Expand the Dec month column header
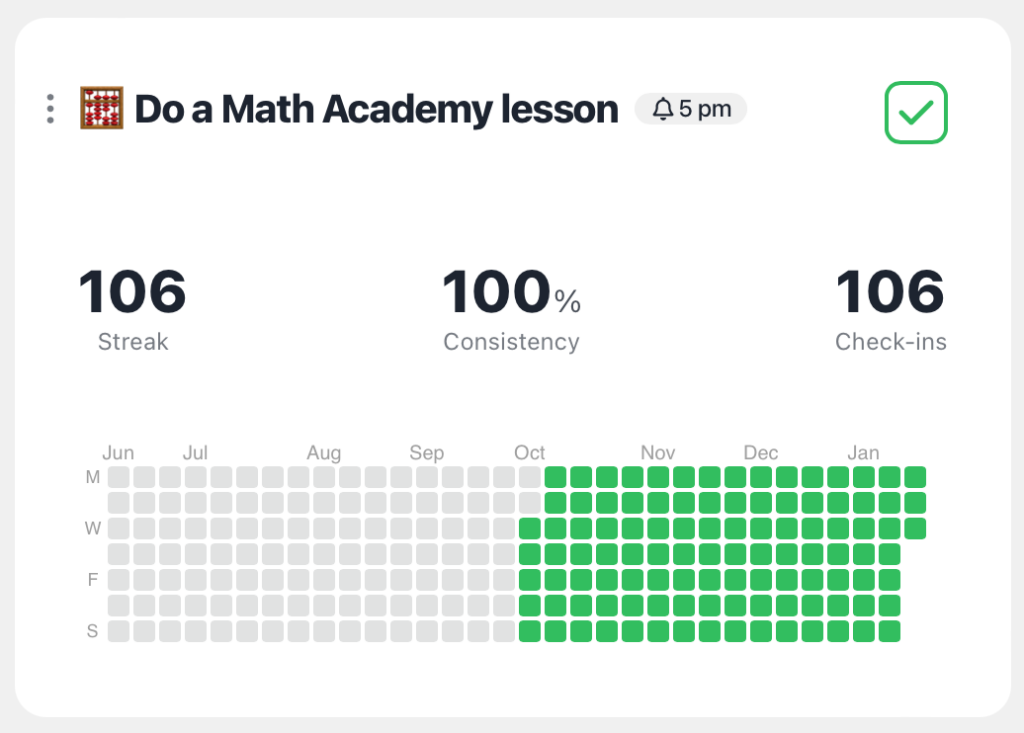Image resolution: width=1024 pixels, height=733 pixels. [x=760, y=452]
